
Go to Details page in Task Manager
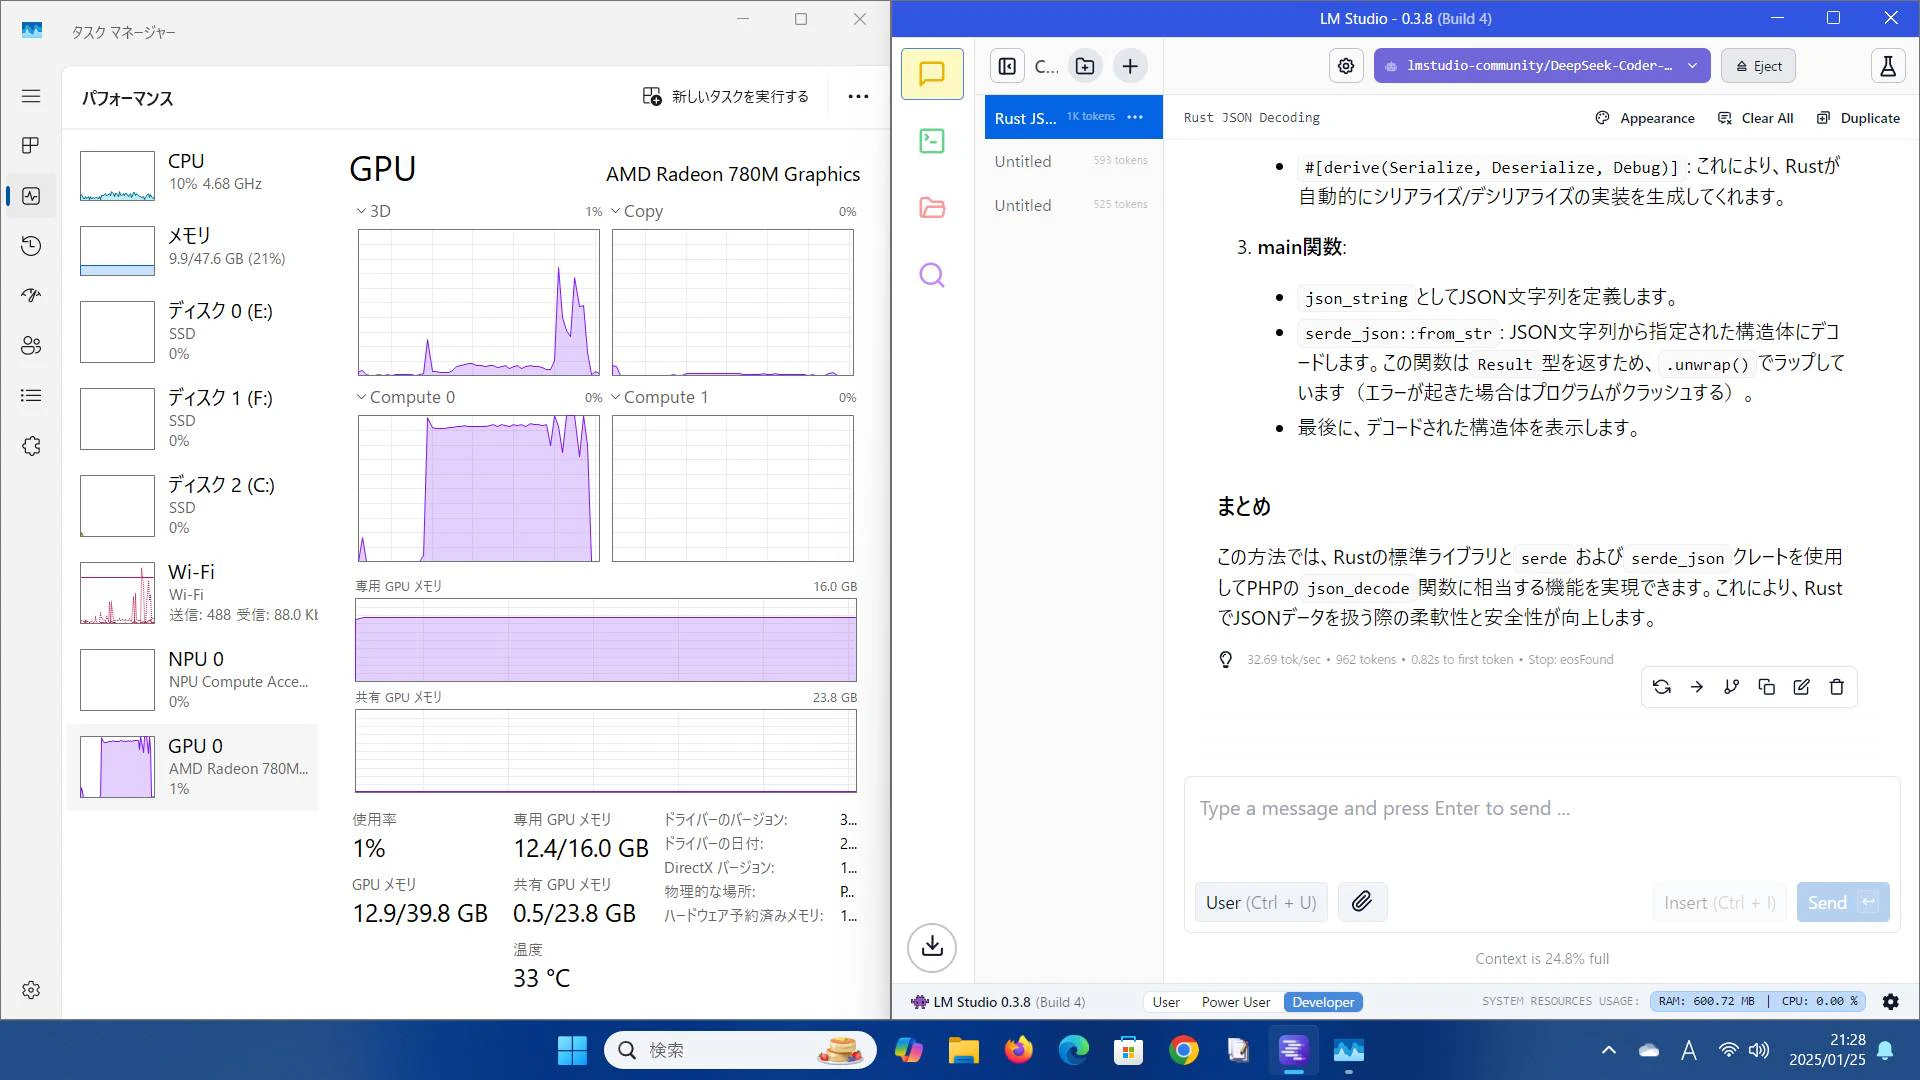pos(31,396)
